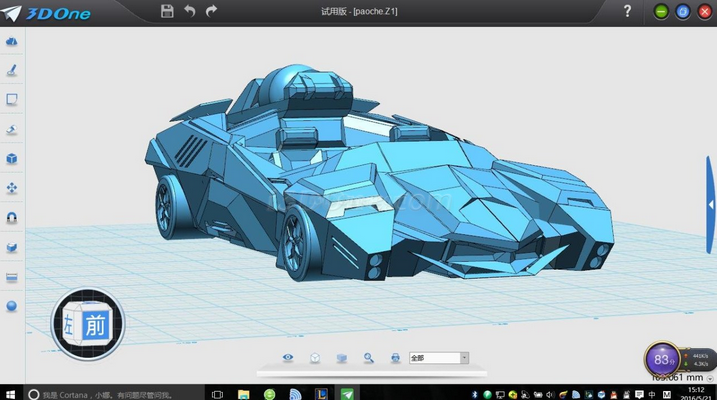
Task: Toggle wireframe cube display mode
Action: click(315, 358)
